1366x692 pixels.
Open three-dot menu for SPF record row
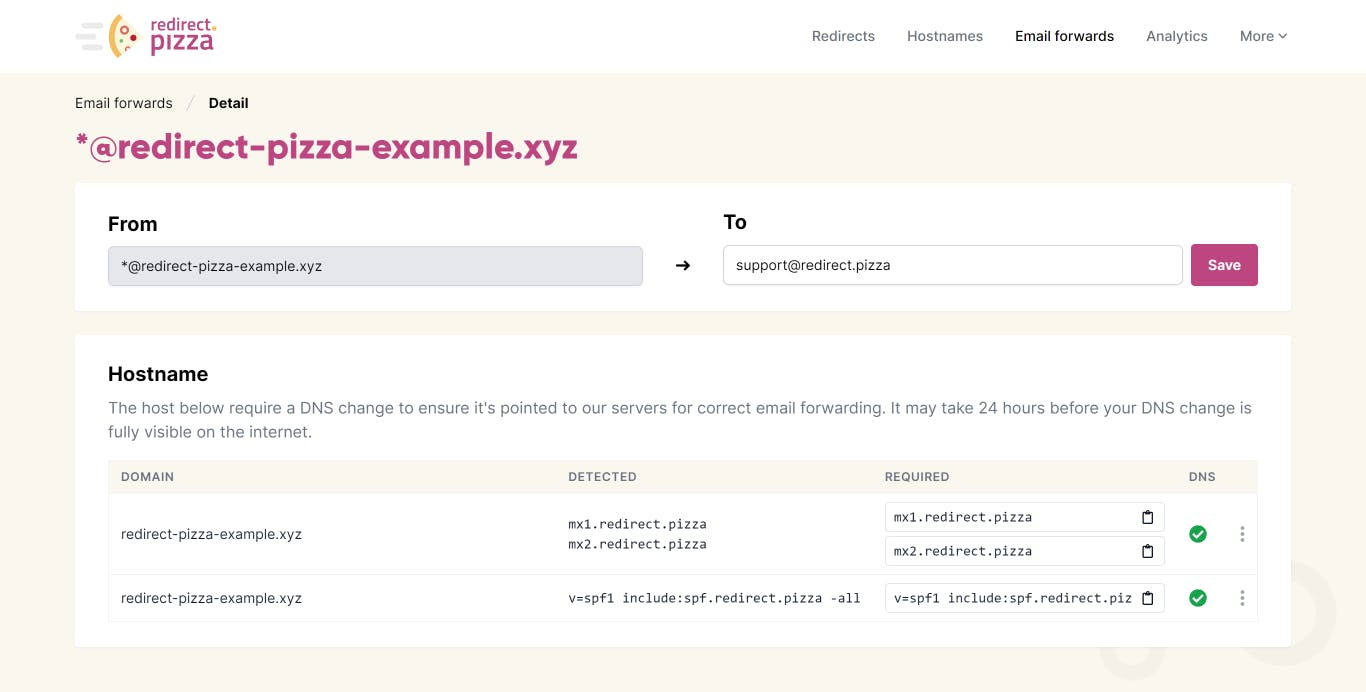(1241, 598)
